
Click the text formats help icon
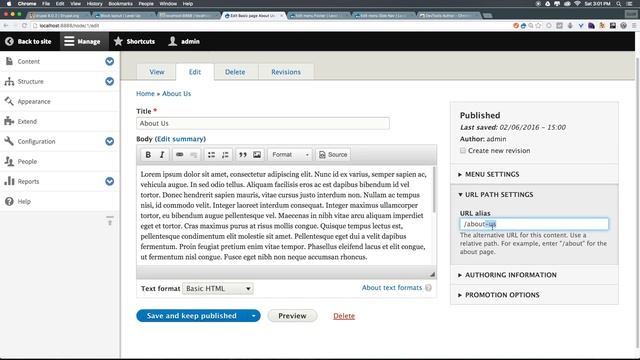(x=428, y=288)
